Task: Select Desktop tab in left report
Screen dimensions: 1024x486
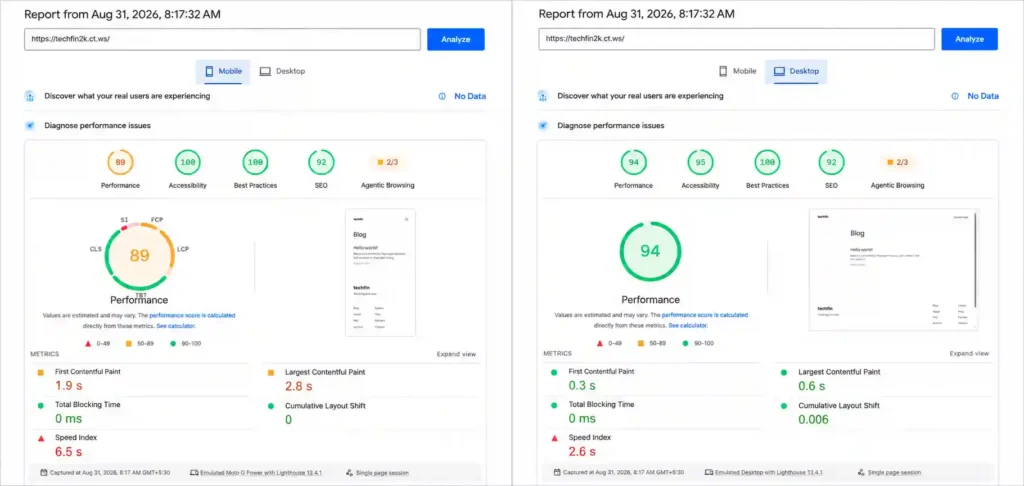Action: 282,71
